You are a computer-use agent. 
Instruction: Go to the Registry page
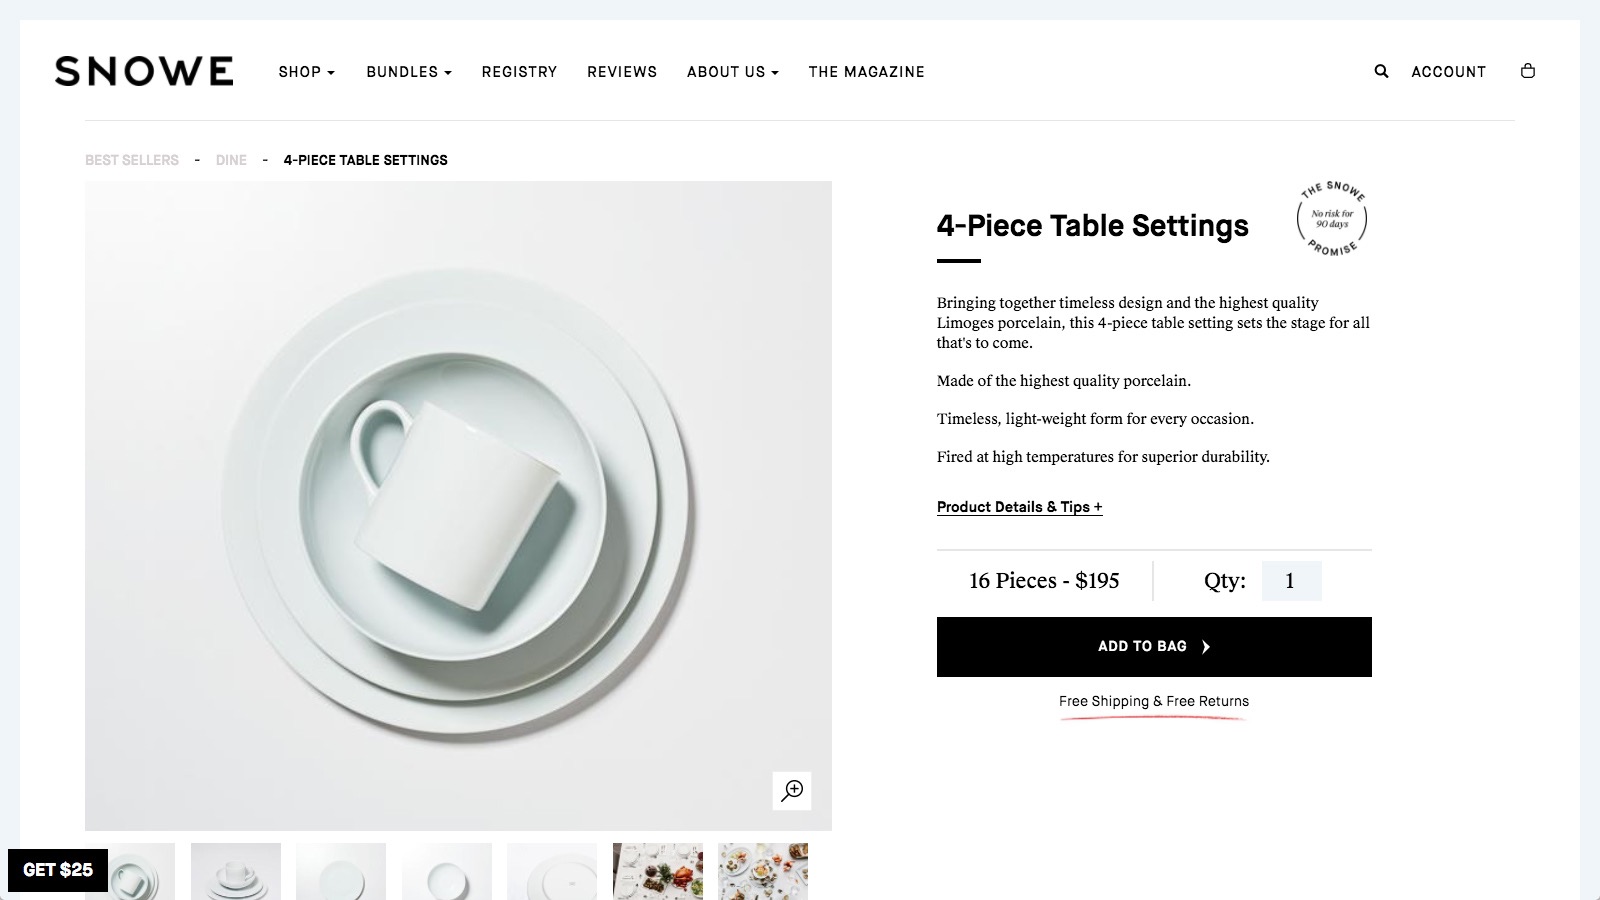click(x=519, y=72)
